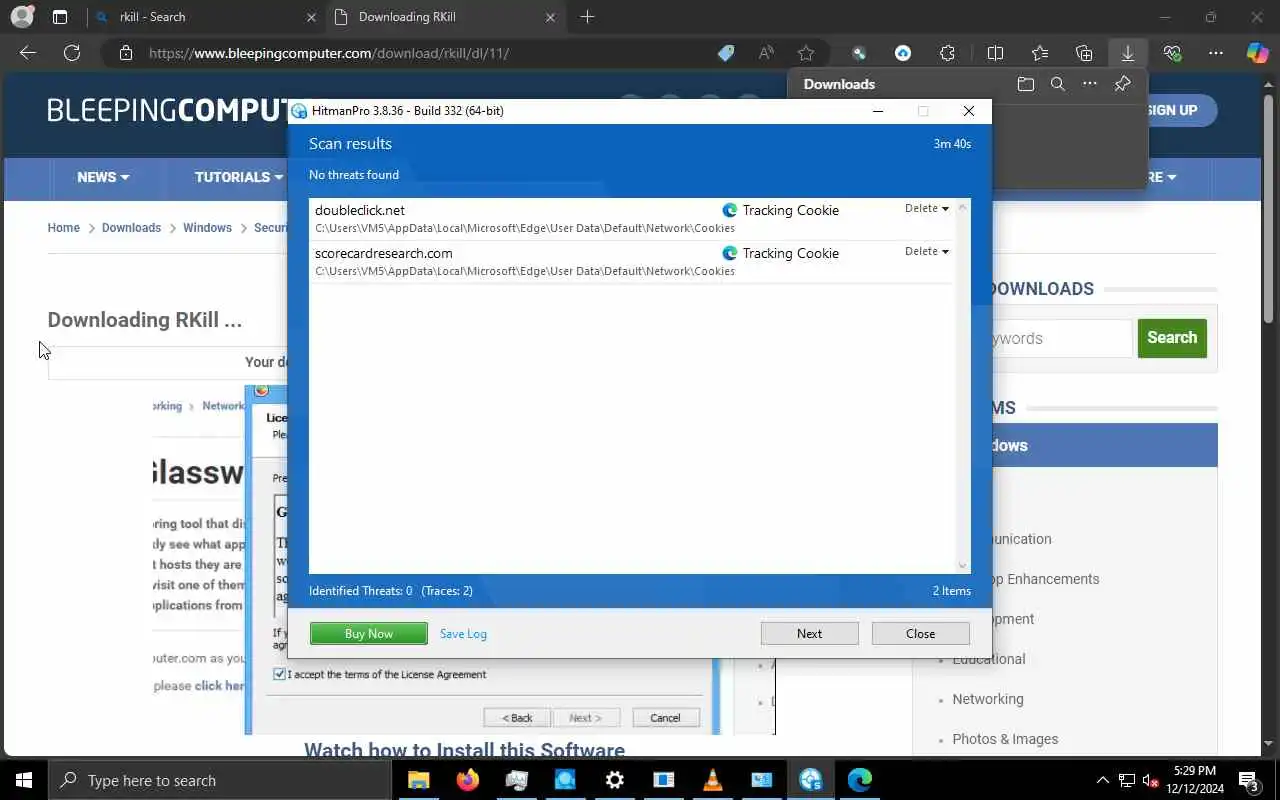Open Settings gear on taskbar

tap(615, 780)
